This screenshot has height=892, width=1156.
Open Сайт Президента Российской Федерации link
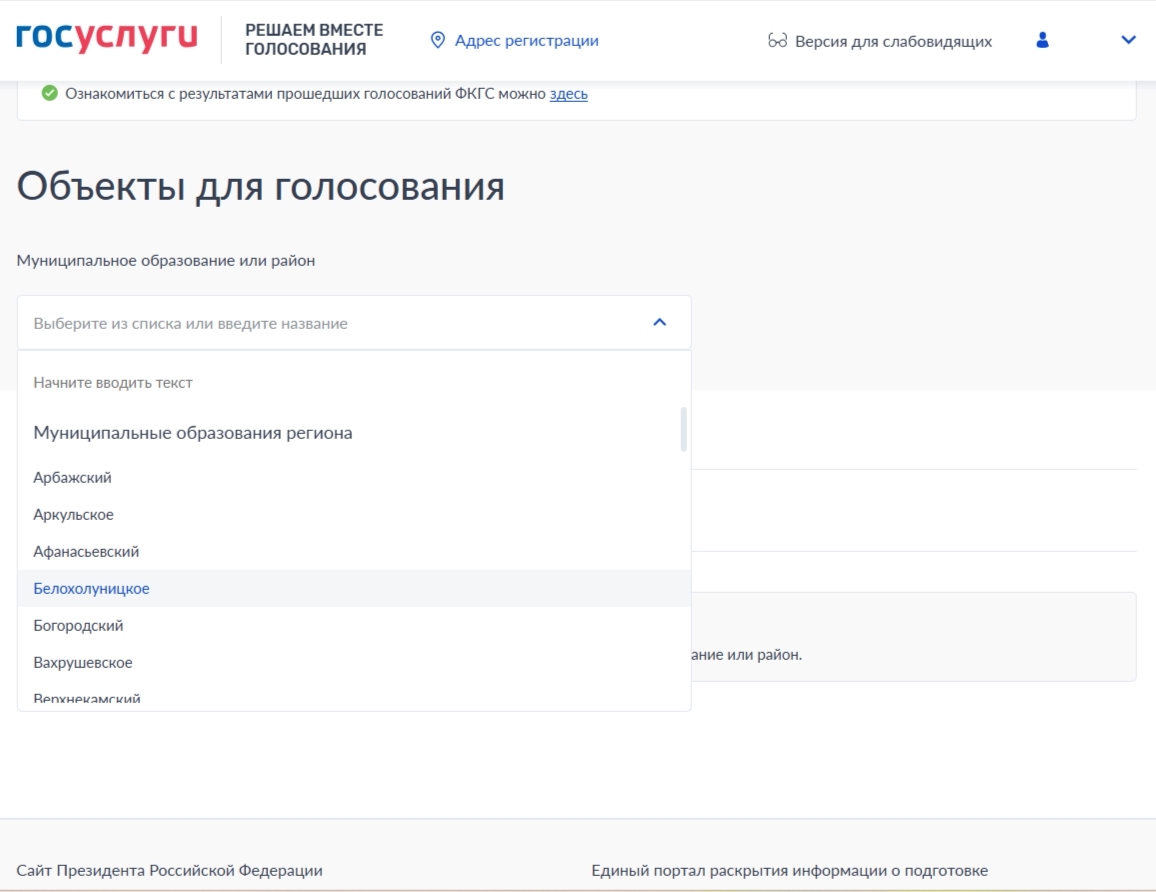[170, 871]
